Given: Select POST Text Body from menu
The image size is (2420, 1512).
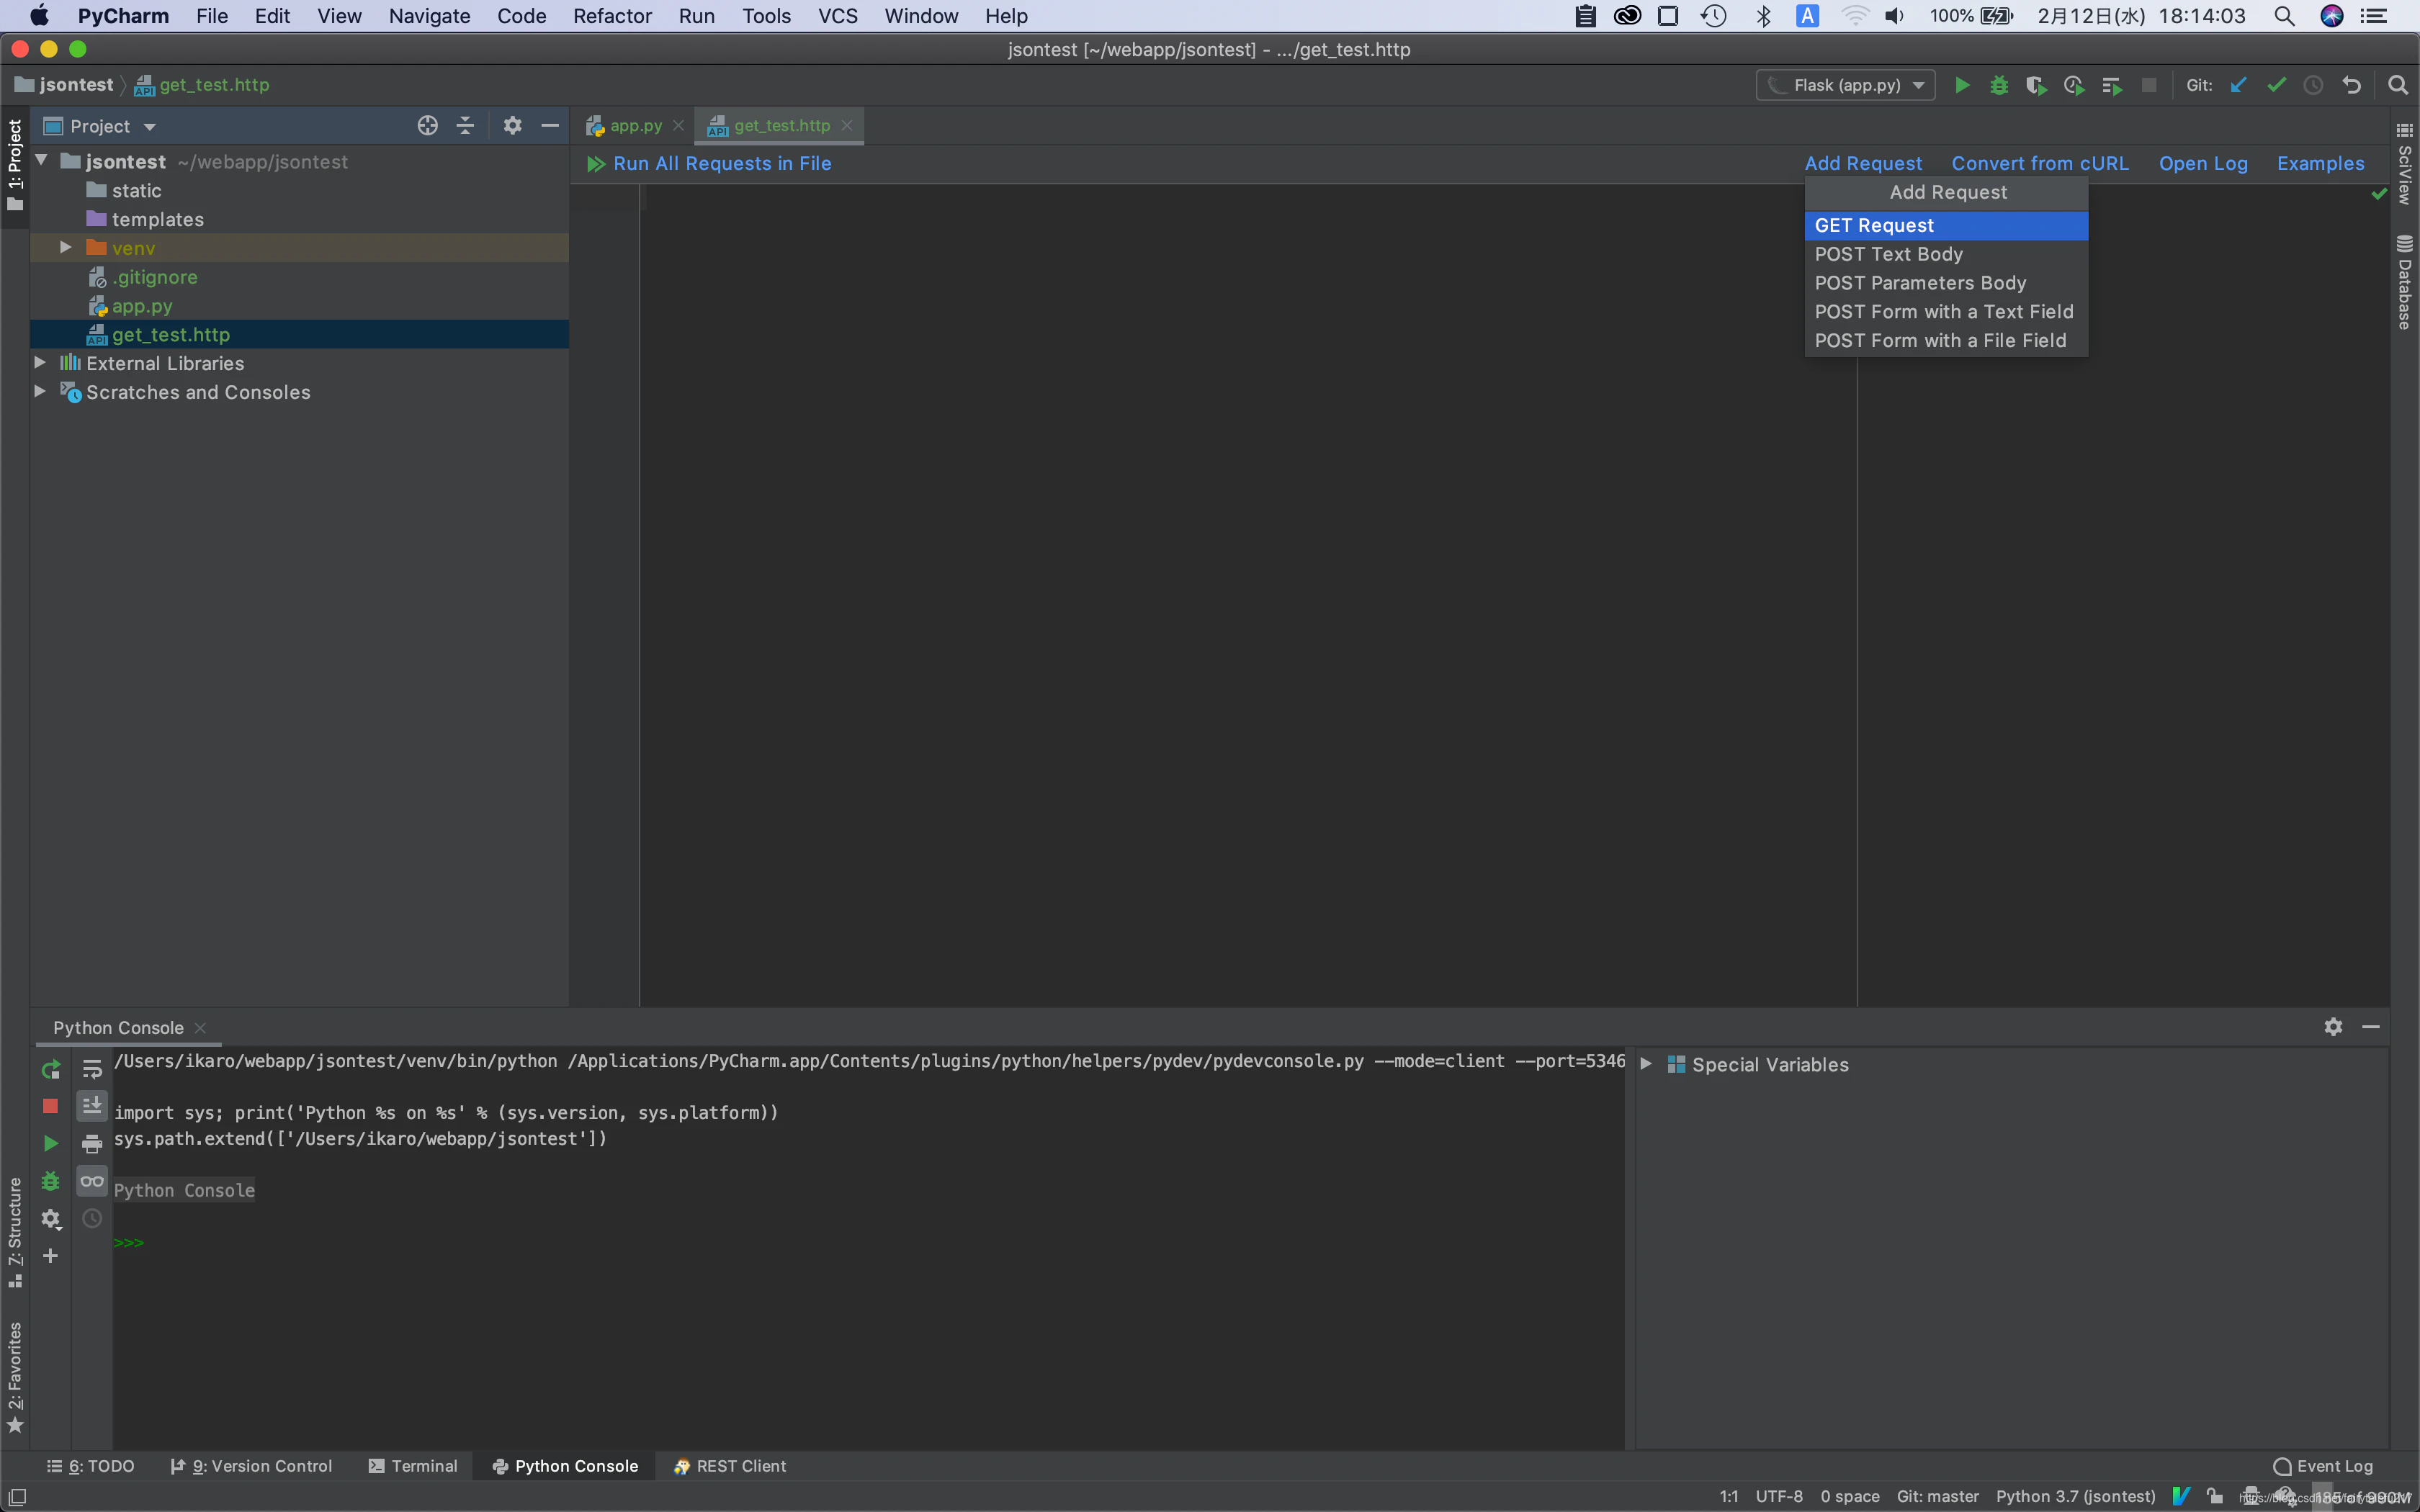Looking at the screenshot, I should pyautogui.click(x=1888, y=254).
